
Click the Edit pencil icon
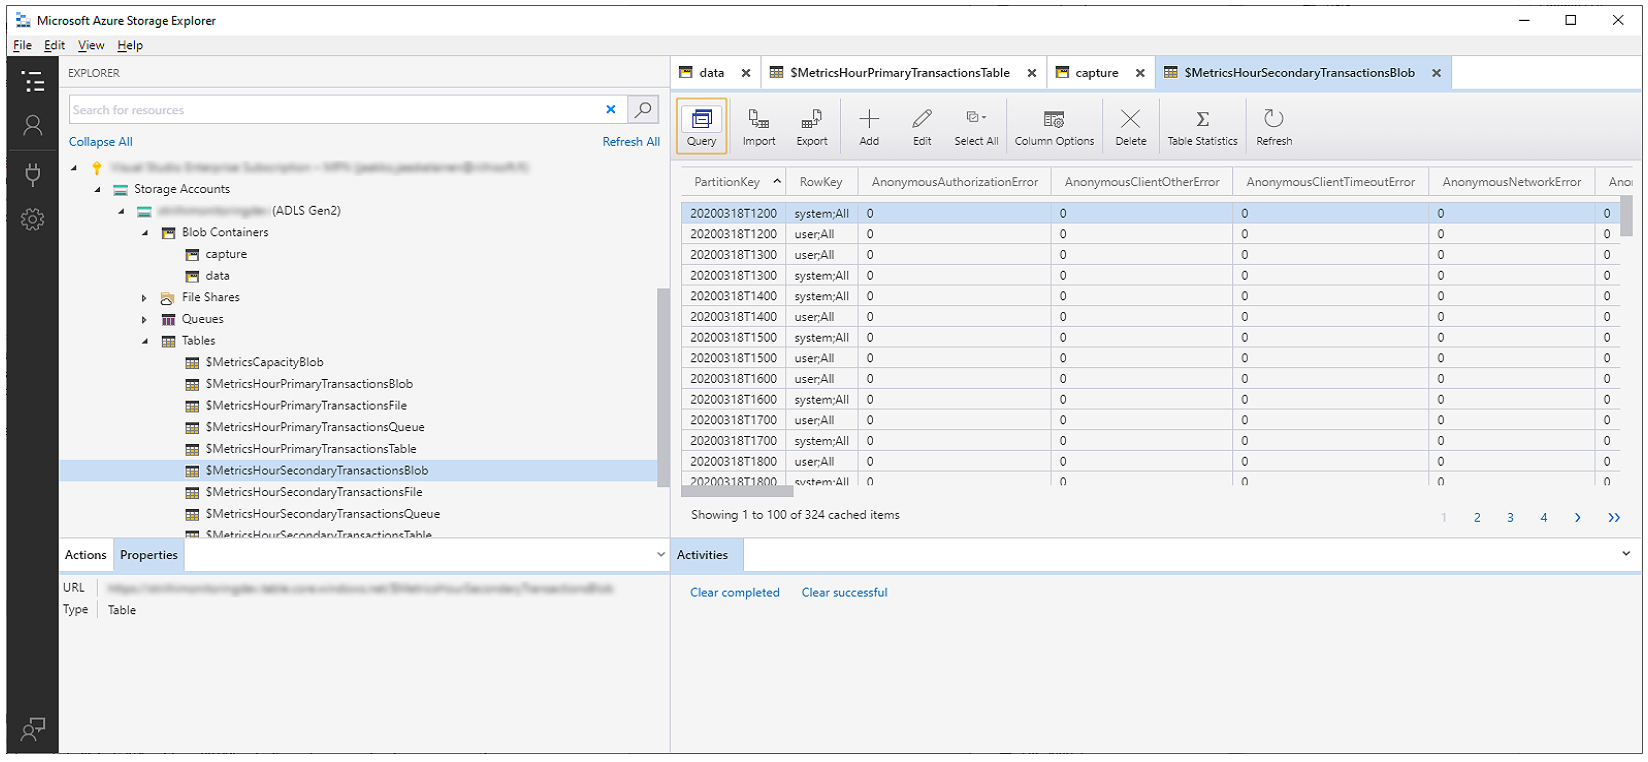922,127
